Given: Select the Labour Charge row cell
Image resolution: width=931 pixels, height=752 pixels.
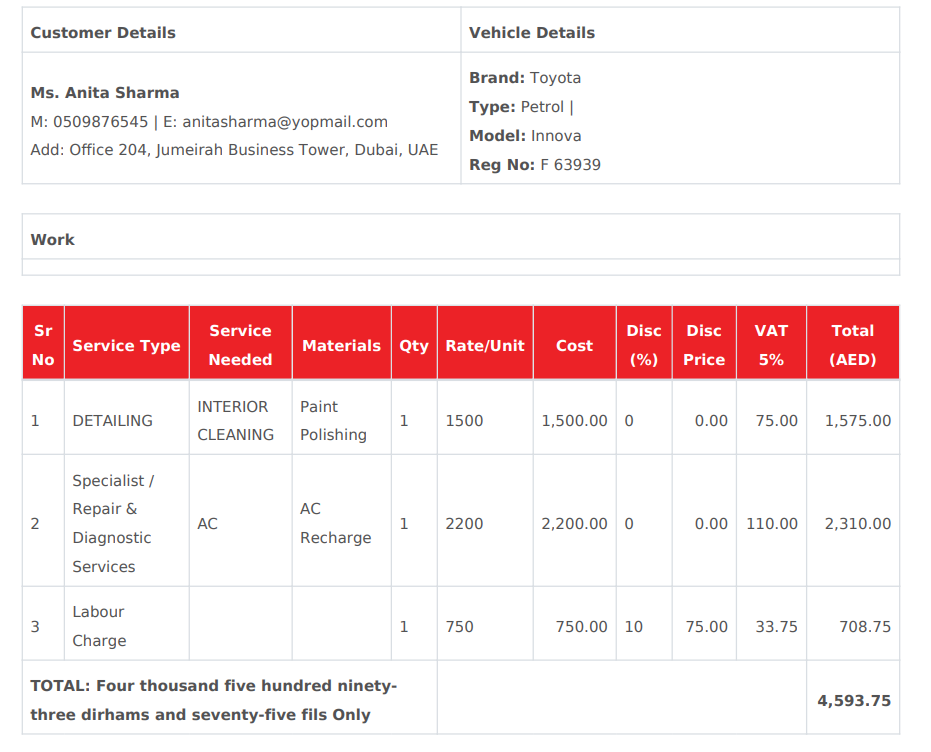Looking at the screenshot, I should 99,626.
